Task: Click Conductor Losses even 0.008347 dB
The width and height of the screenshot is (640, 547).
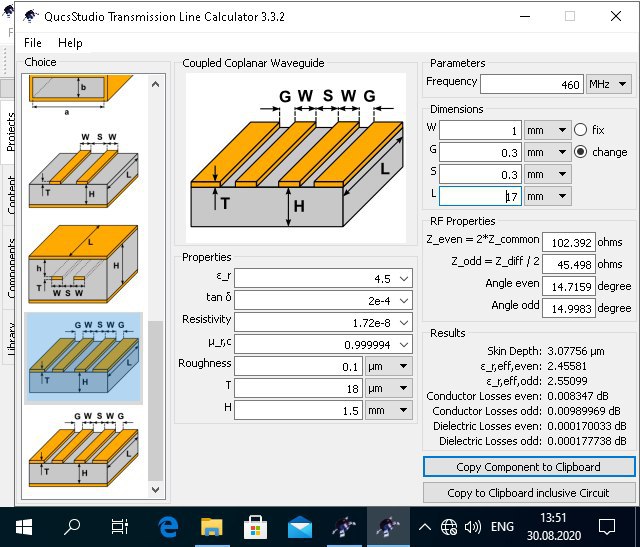Action: coord(517,396)
